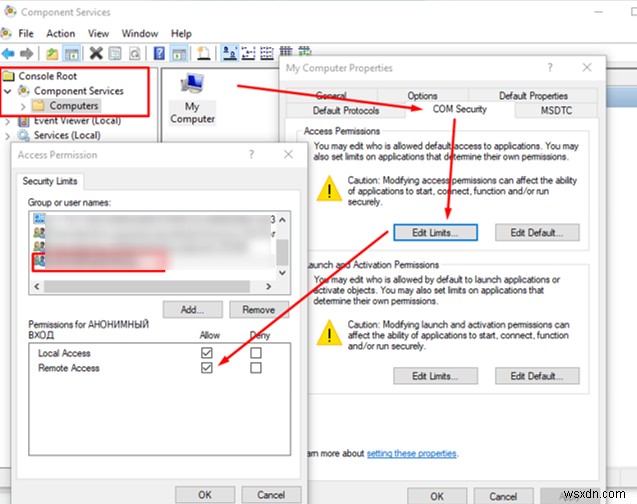
Task: Open the Window menu
Action: pos(140,33)
